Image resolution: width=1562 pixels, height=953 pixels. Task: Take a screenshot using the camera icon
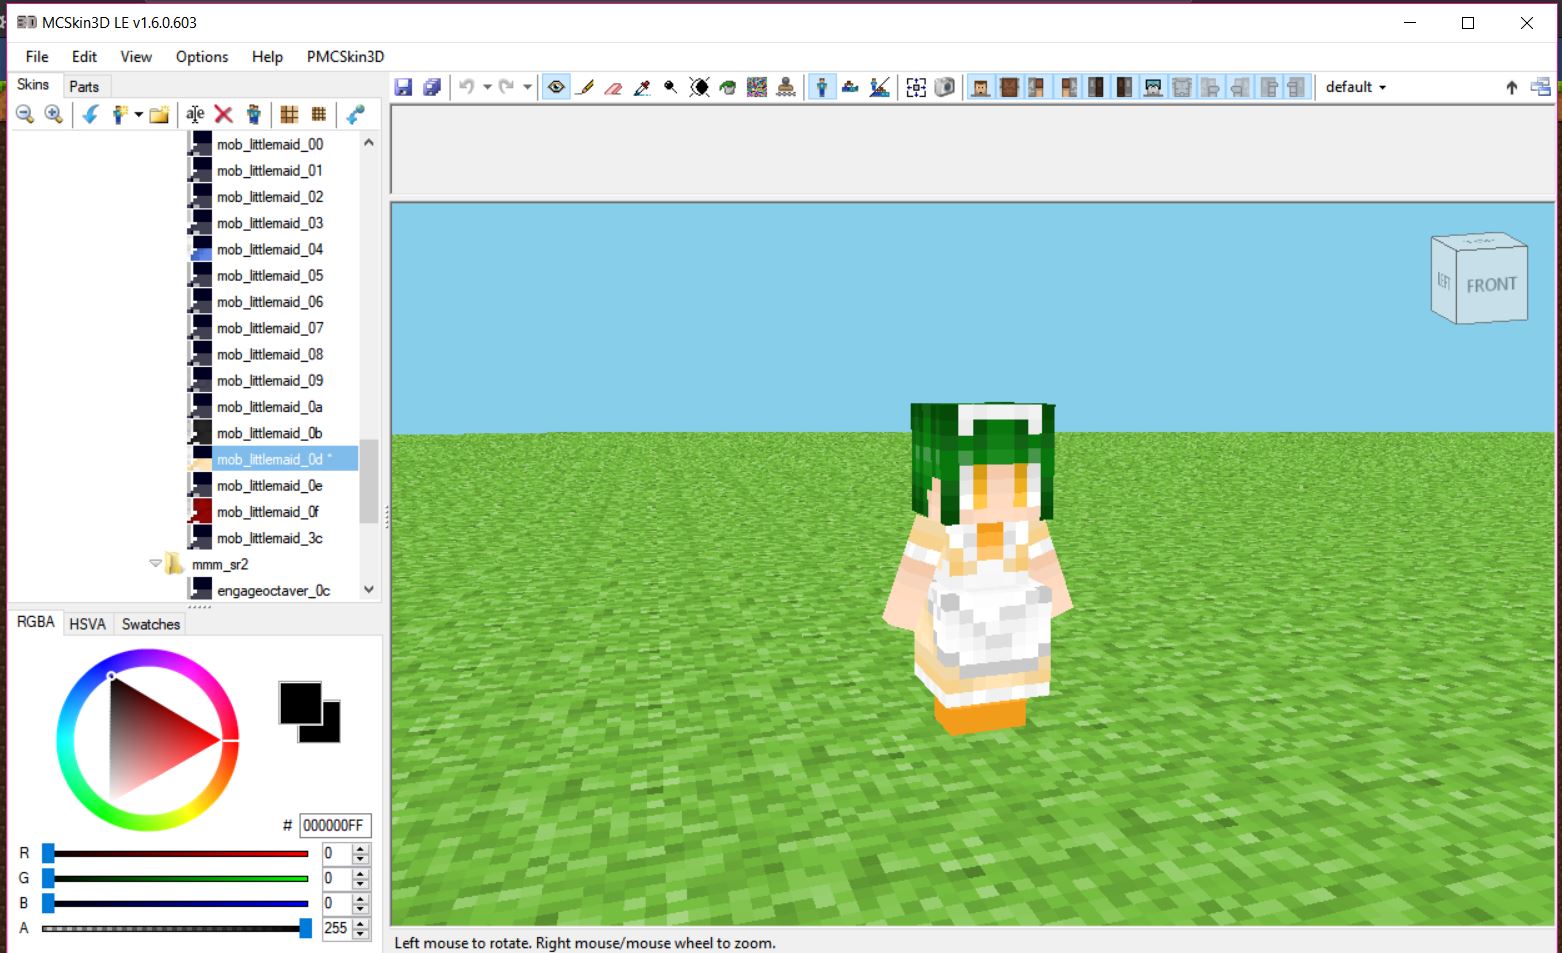944,86
